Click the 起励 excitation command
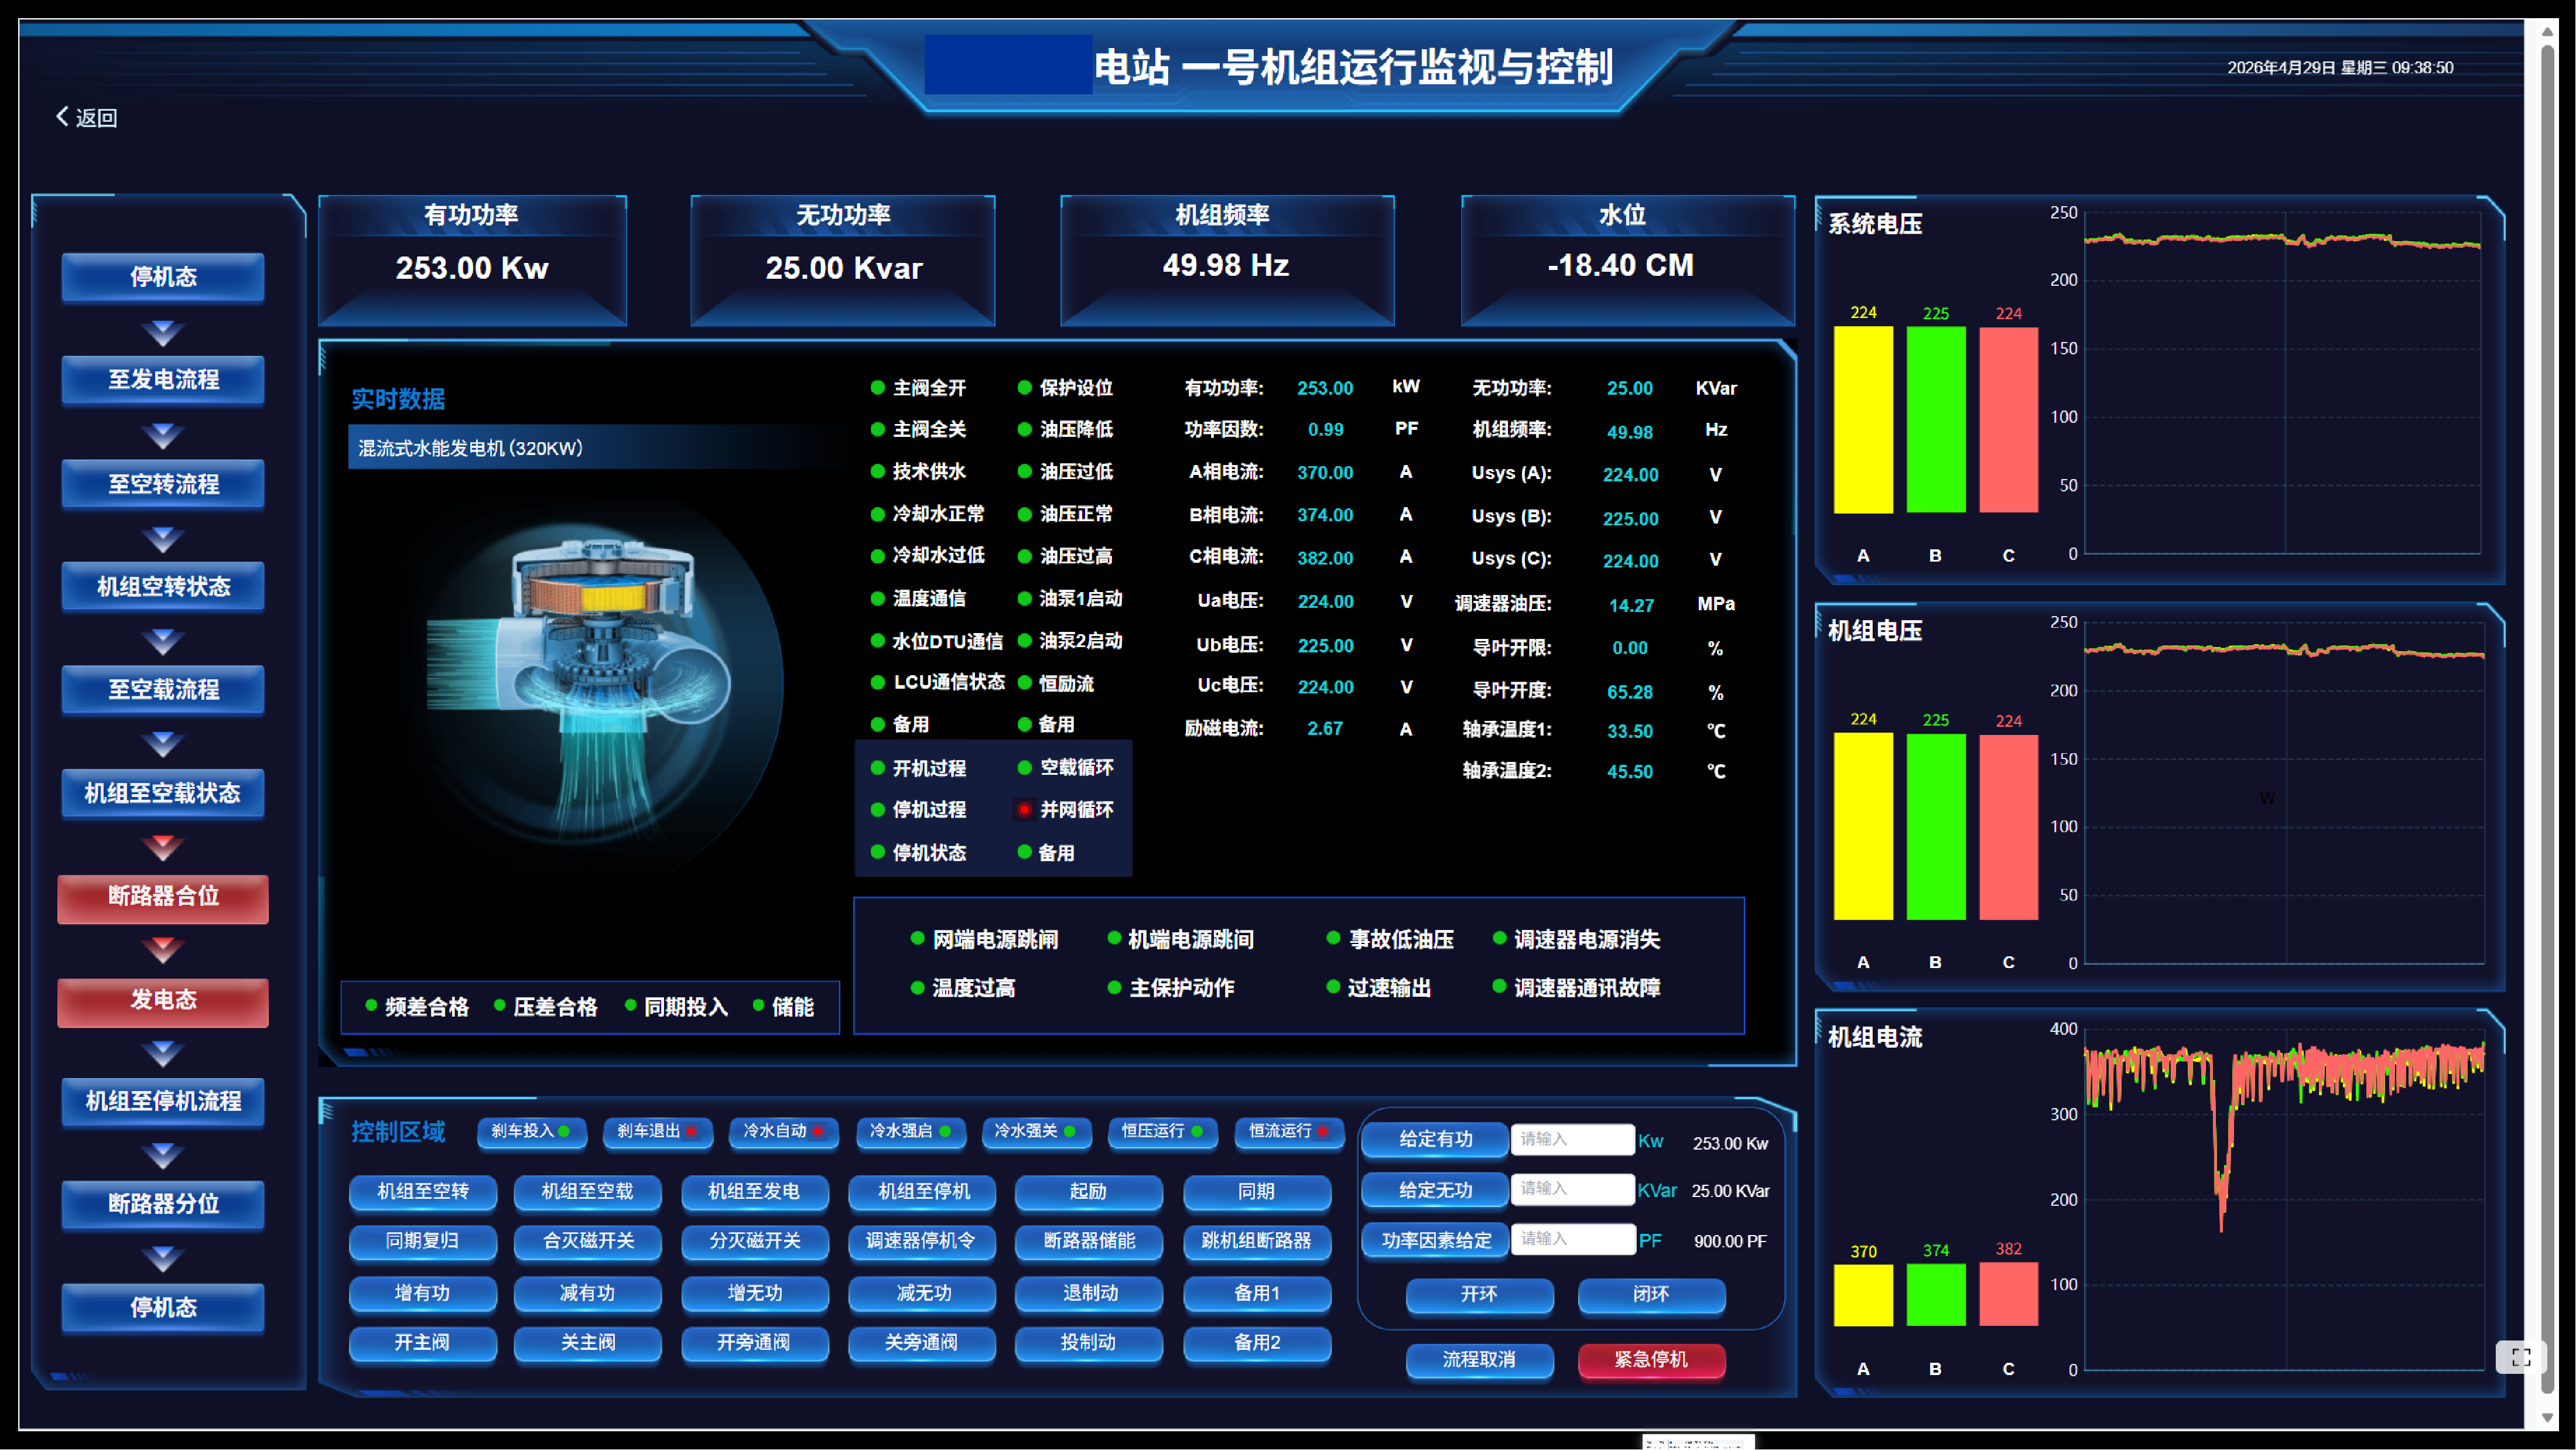 1088,1192
